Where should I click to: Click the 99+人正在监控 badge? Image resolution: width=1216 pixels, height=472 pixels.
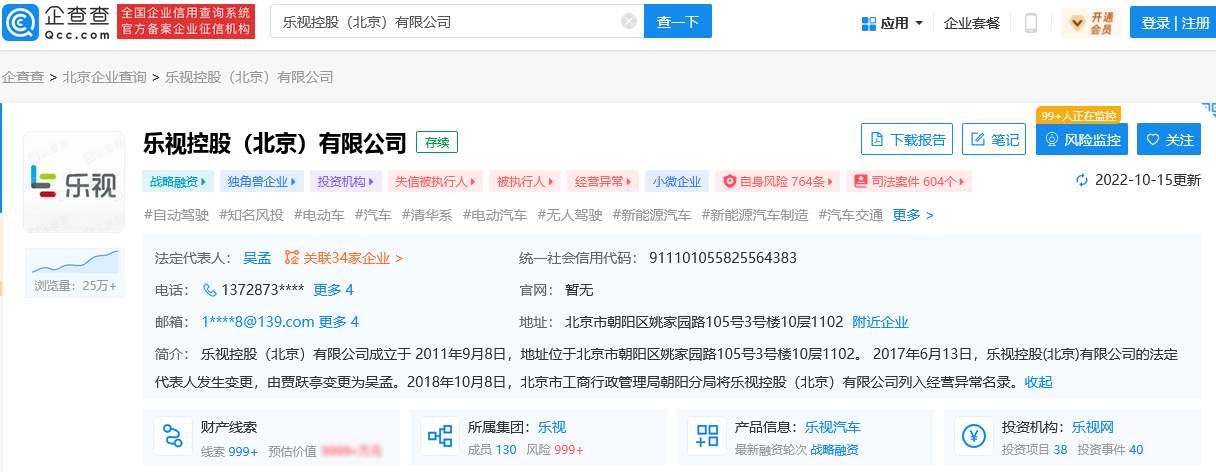click(1078, 115)
